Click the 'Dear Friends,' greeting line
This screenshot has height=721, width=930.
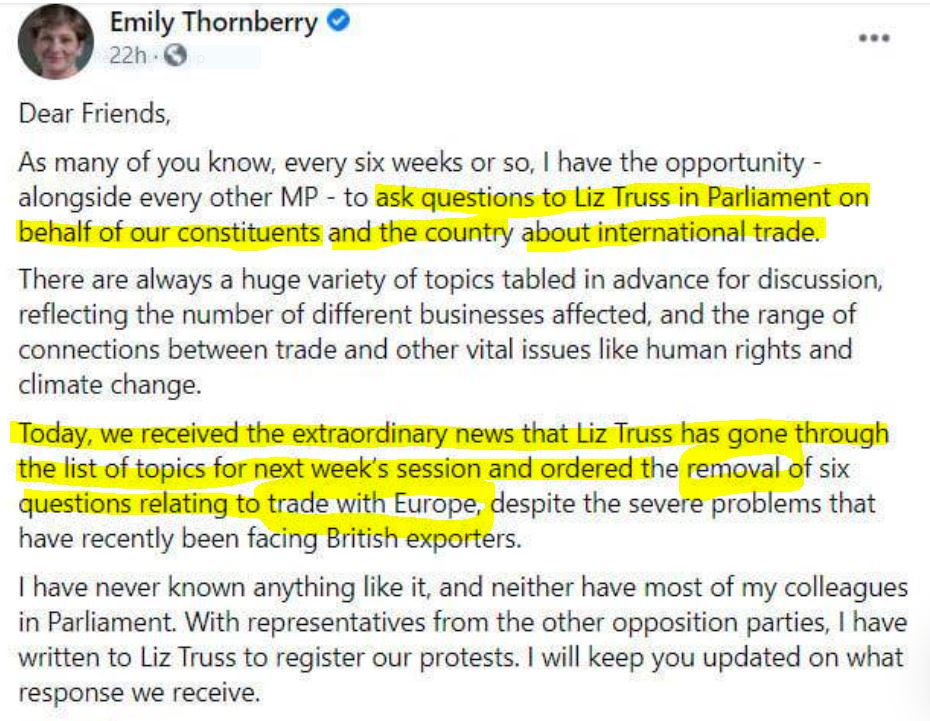(x=95, y=113)
